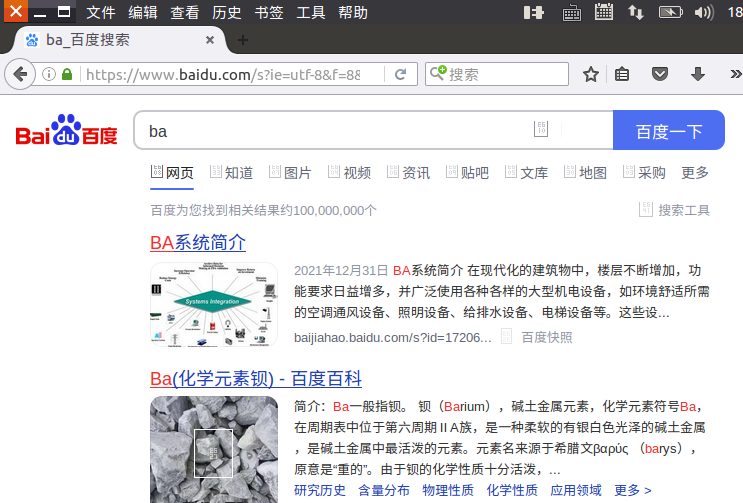Switch to the 贴吧 tab
Viewport: 743px width, 503px height.
[x=467, y=173]
